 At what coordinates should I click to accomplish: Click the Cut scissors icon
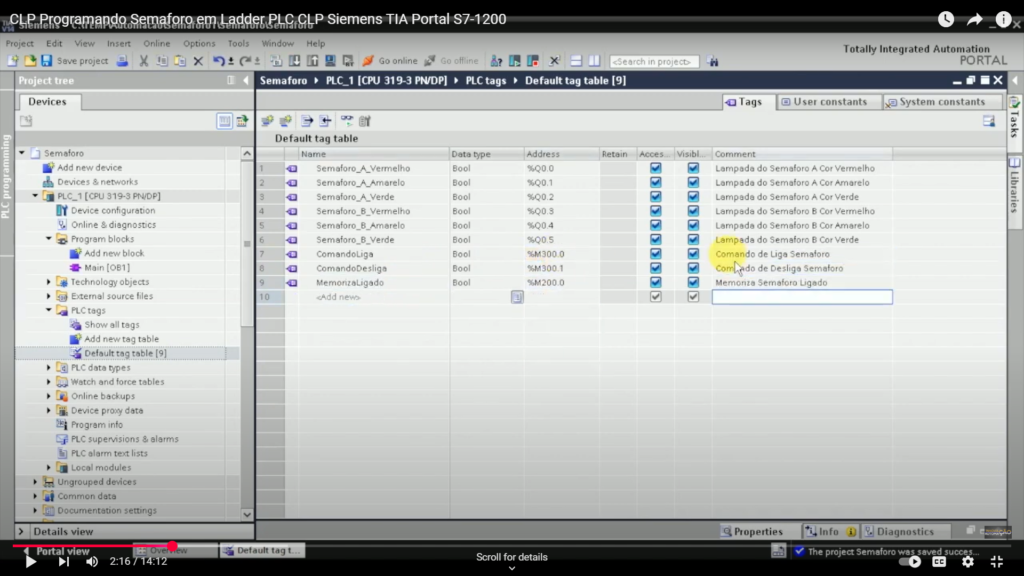[x=144, y=61]
